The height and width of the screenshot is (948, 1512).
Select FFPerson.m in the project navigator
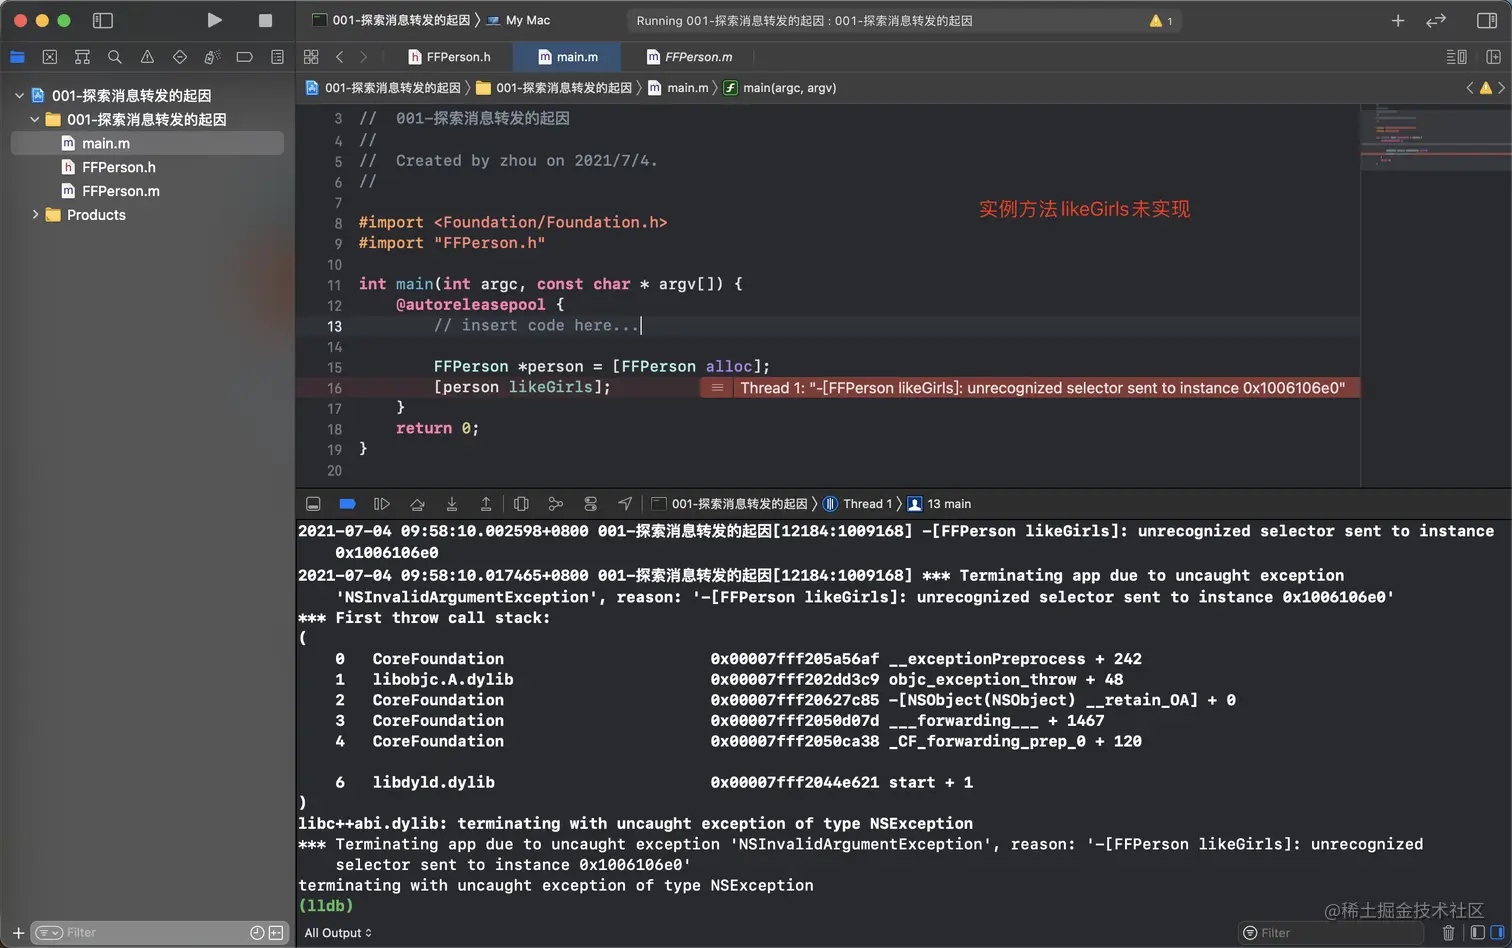[x=147, y=191]
